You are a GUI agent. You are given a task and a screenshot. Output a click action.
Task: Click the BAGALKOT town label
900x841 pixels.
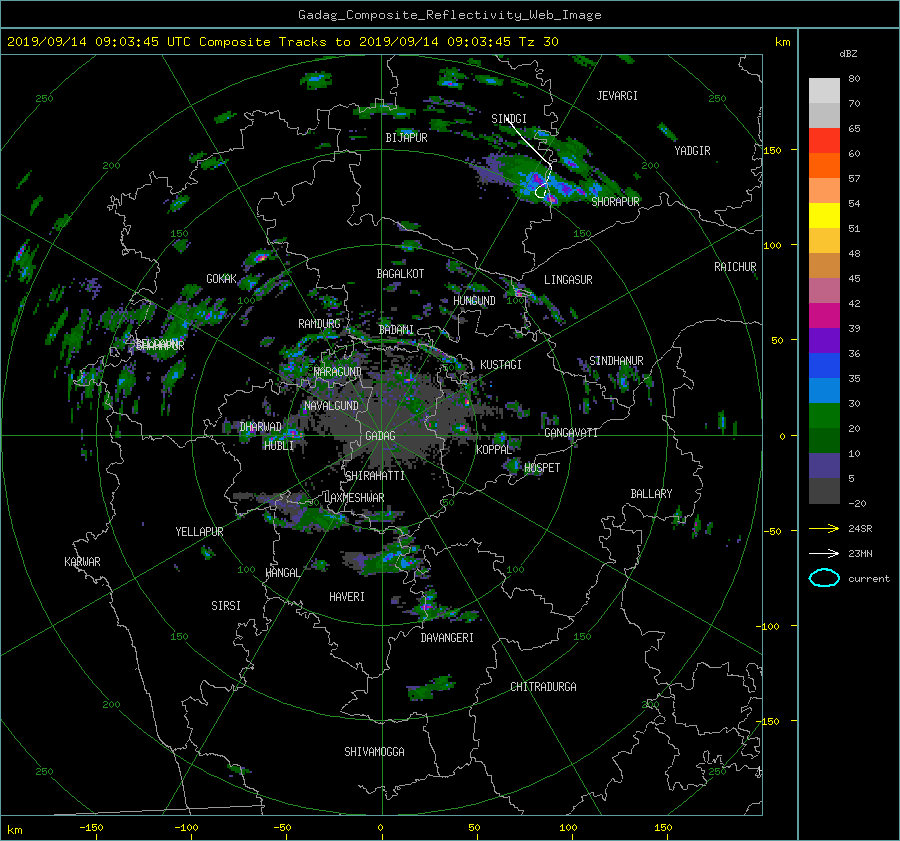pyautogui.click(x=400, y=274)
